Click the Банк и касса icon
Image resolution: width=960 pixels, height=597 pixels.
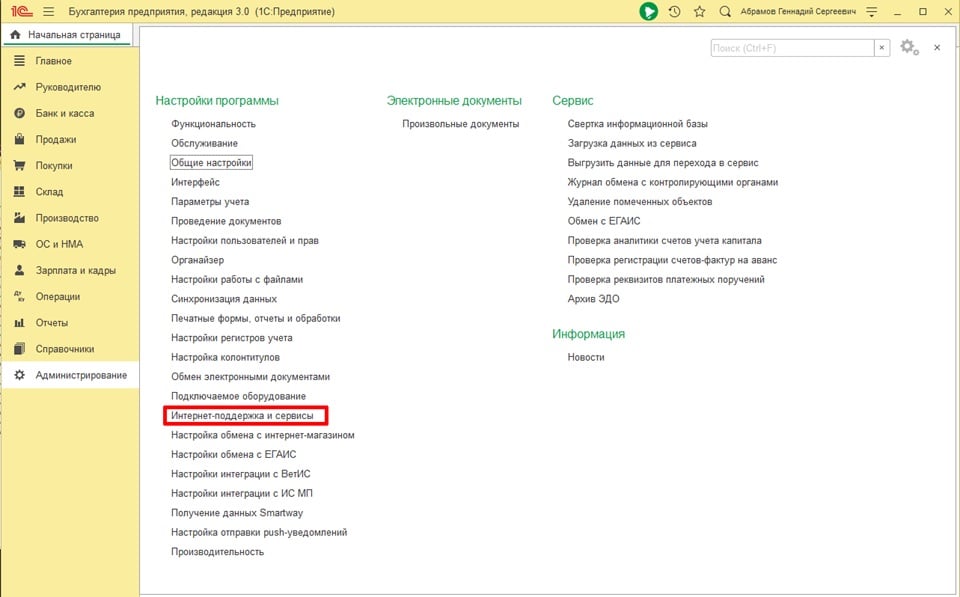coord(19,114)
